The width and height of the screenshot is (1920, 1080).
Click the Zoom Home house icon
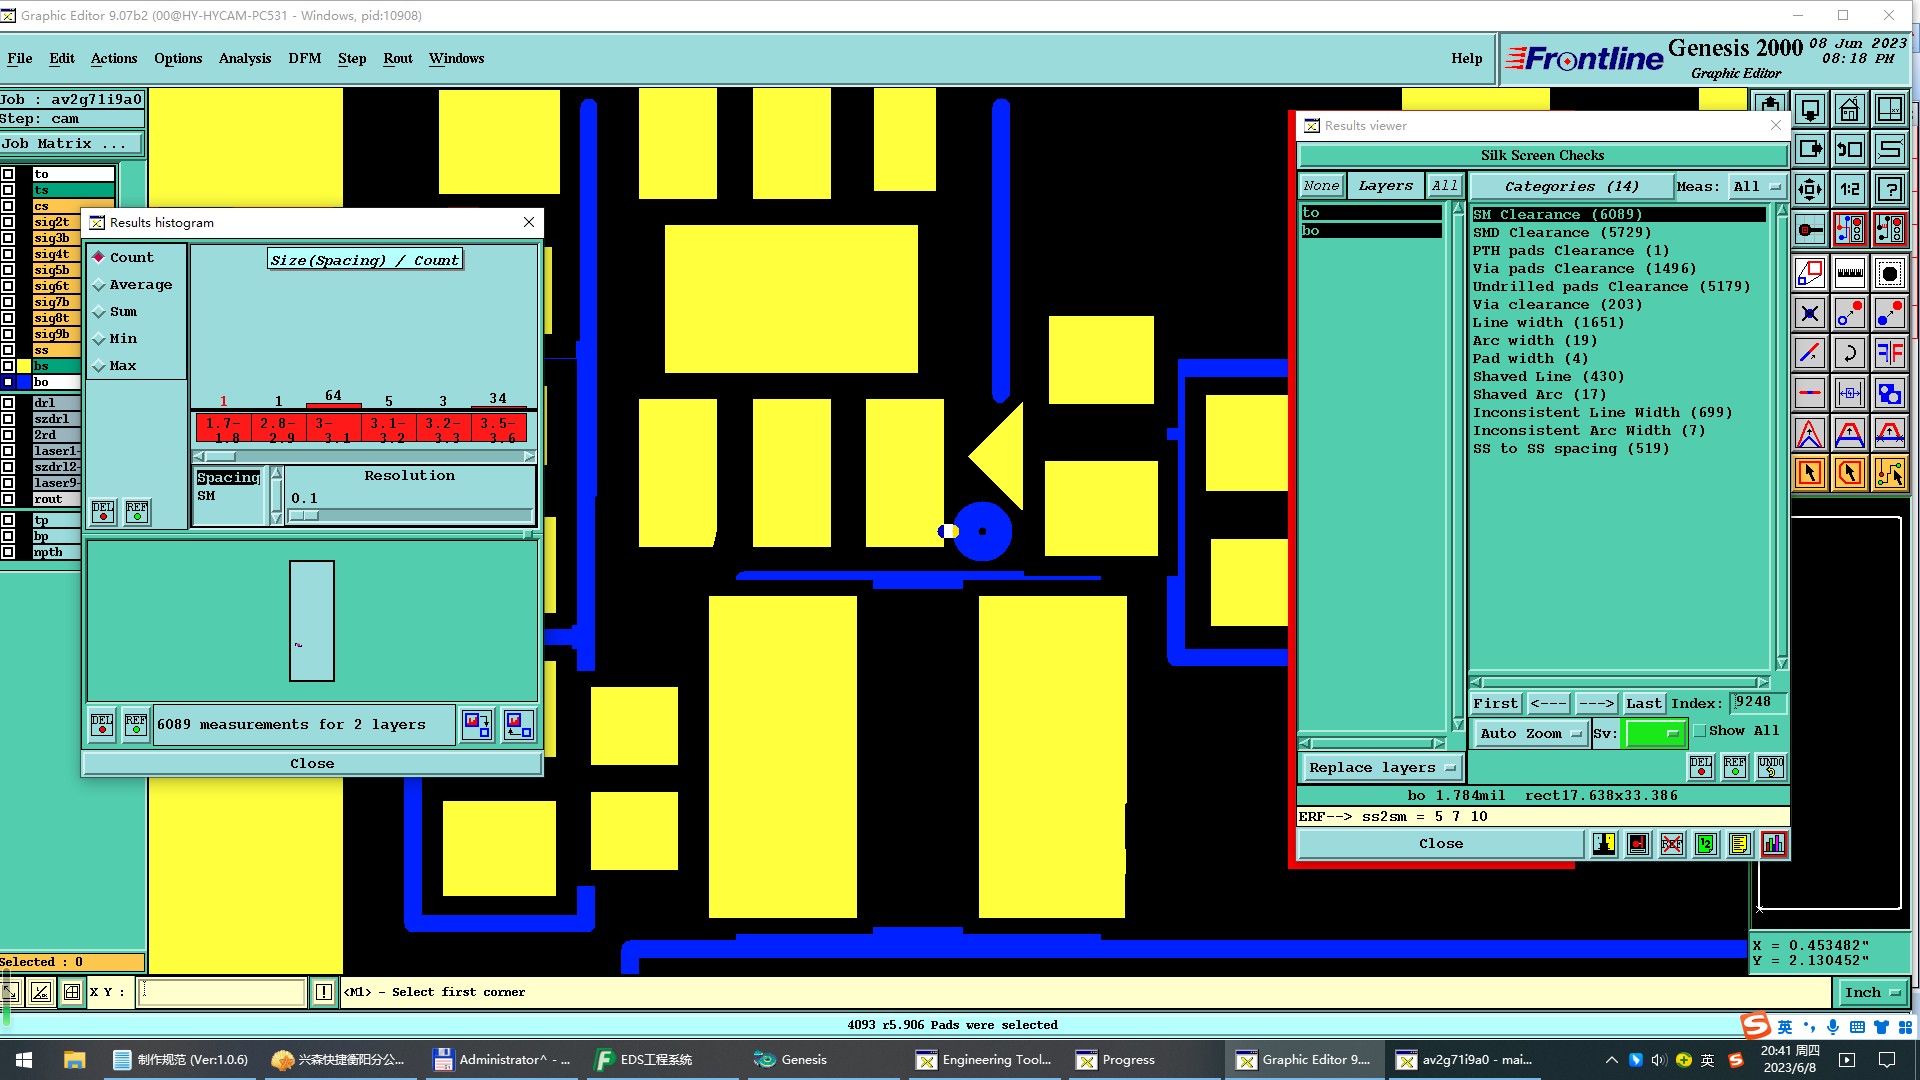point(1849,109)
